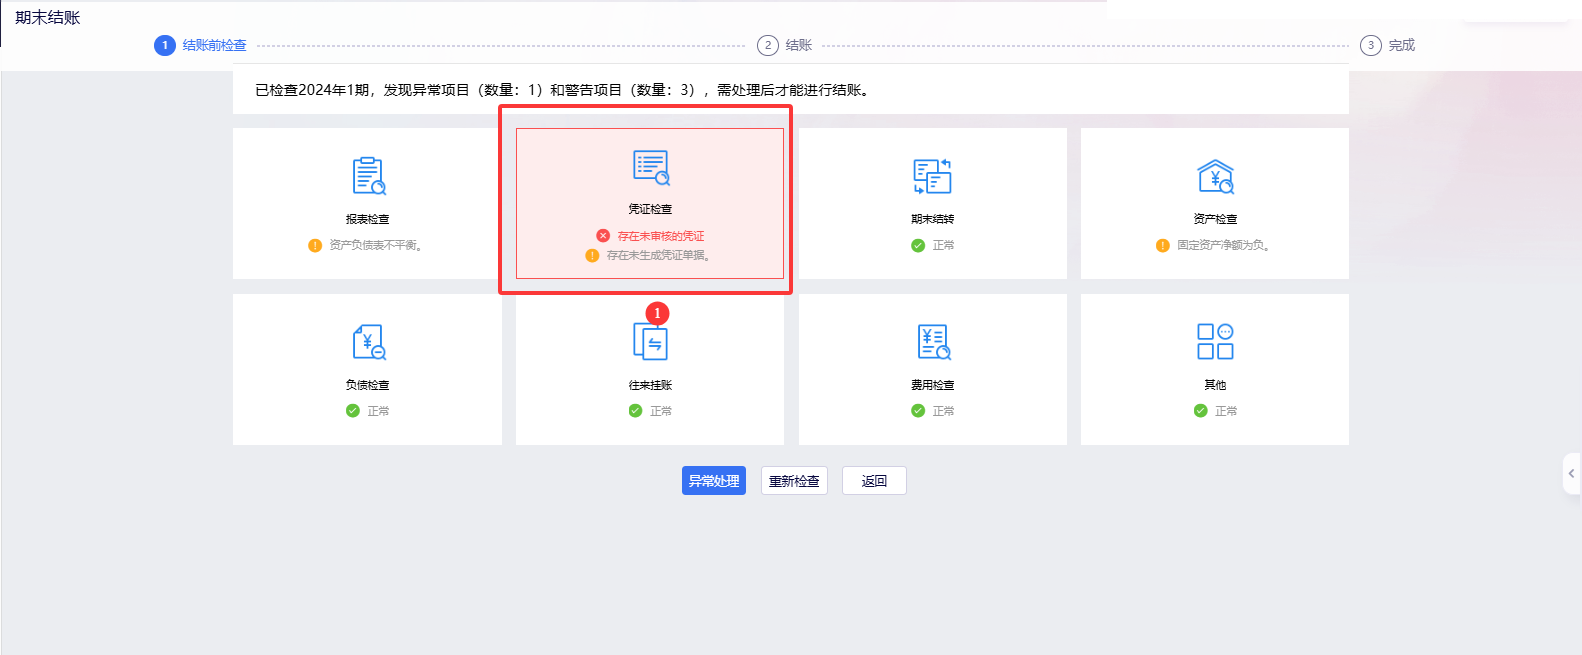Click the green check icon under 其他
This screenshot has height=655, width=1582.
[1201, 411]
